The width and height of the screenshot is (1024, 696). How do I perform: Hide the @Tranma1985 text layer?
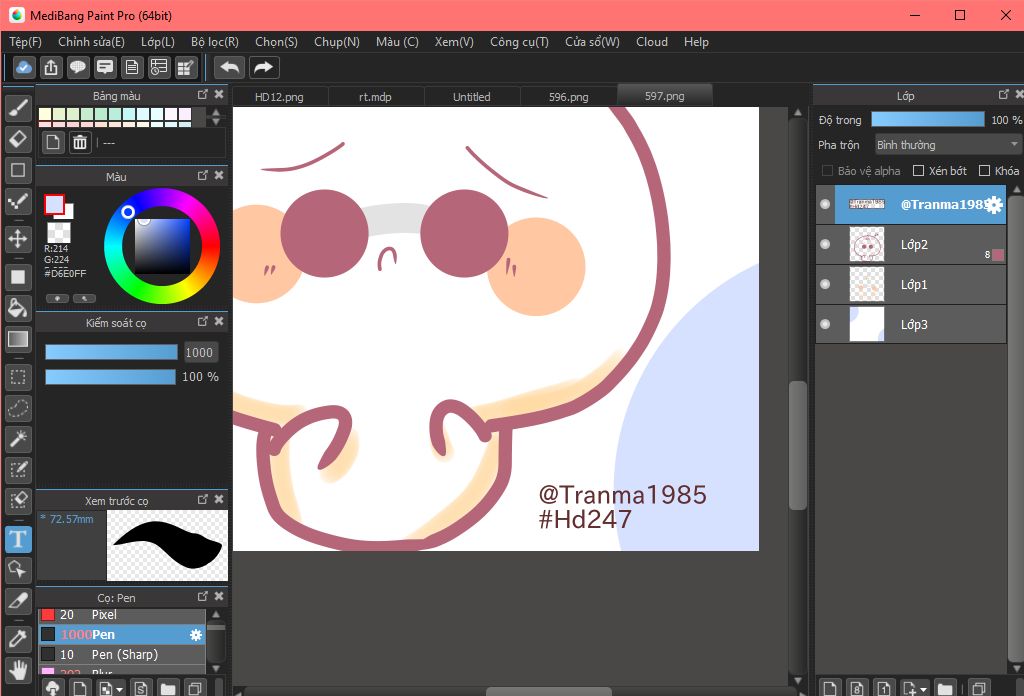(825, 204)
